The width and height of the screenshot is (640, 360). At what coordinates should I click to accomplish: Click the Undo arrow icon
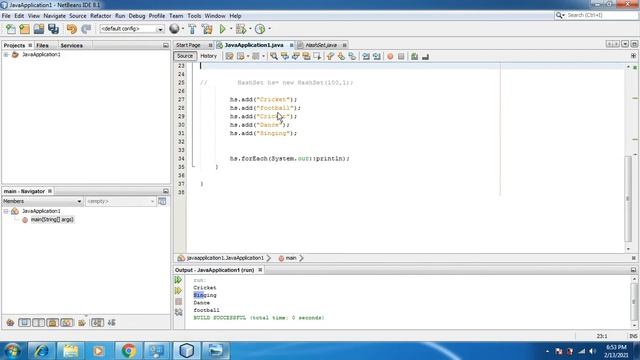[72, 29]
